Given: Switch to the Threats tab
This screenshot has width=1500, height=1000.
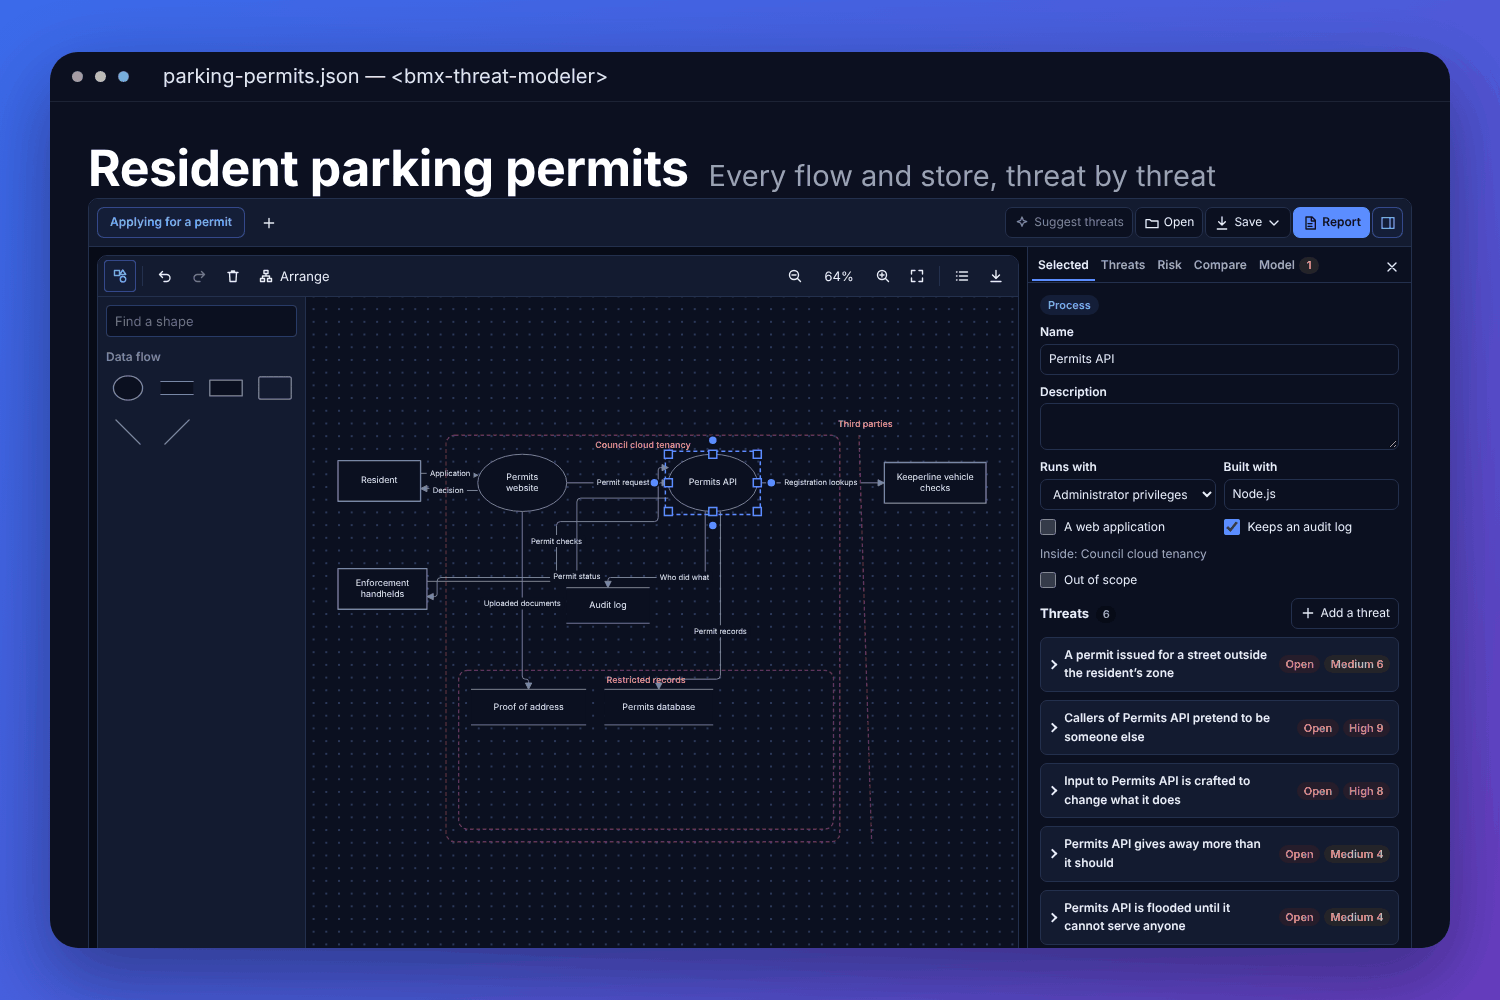Looking at the screenshot, I should tap(1123, 265).
